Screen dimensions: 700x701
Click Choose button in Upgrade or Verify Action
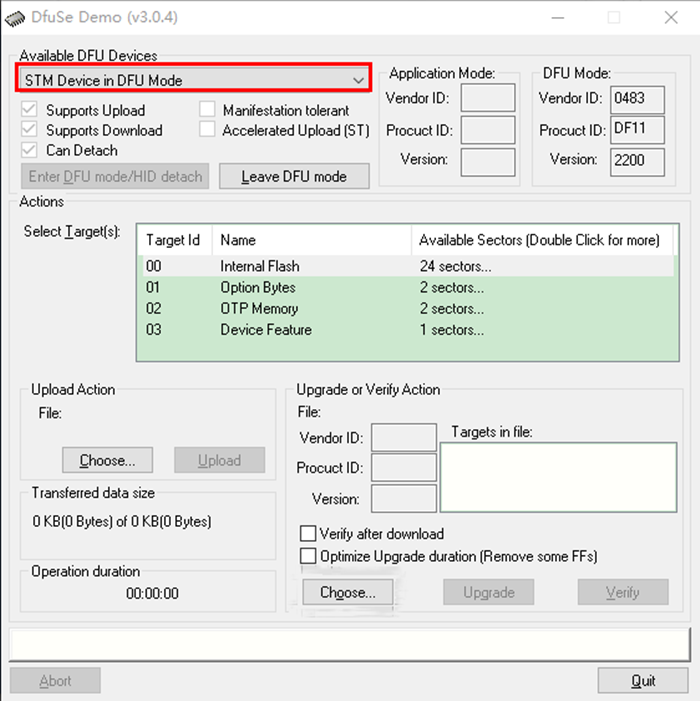(x=348, y=592)
